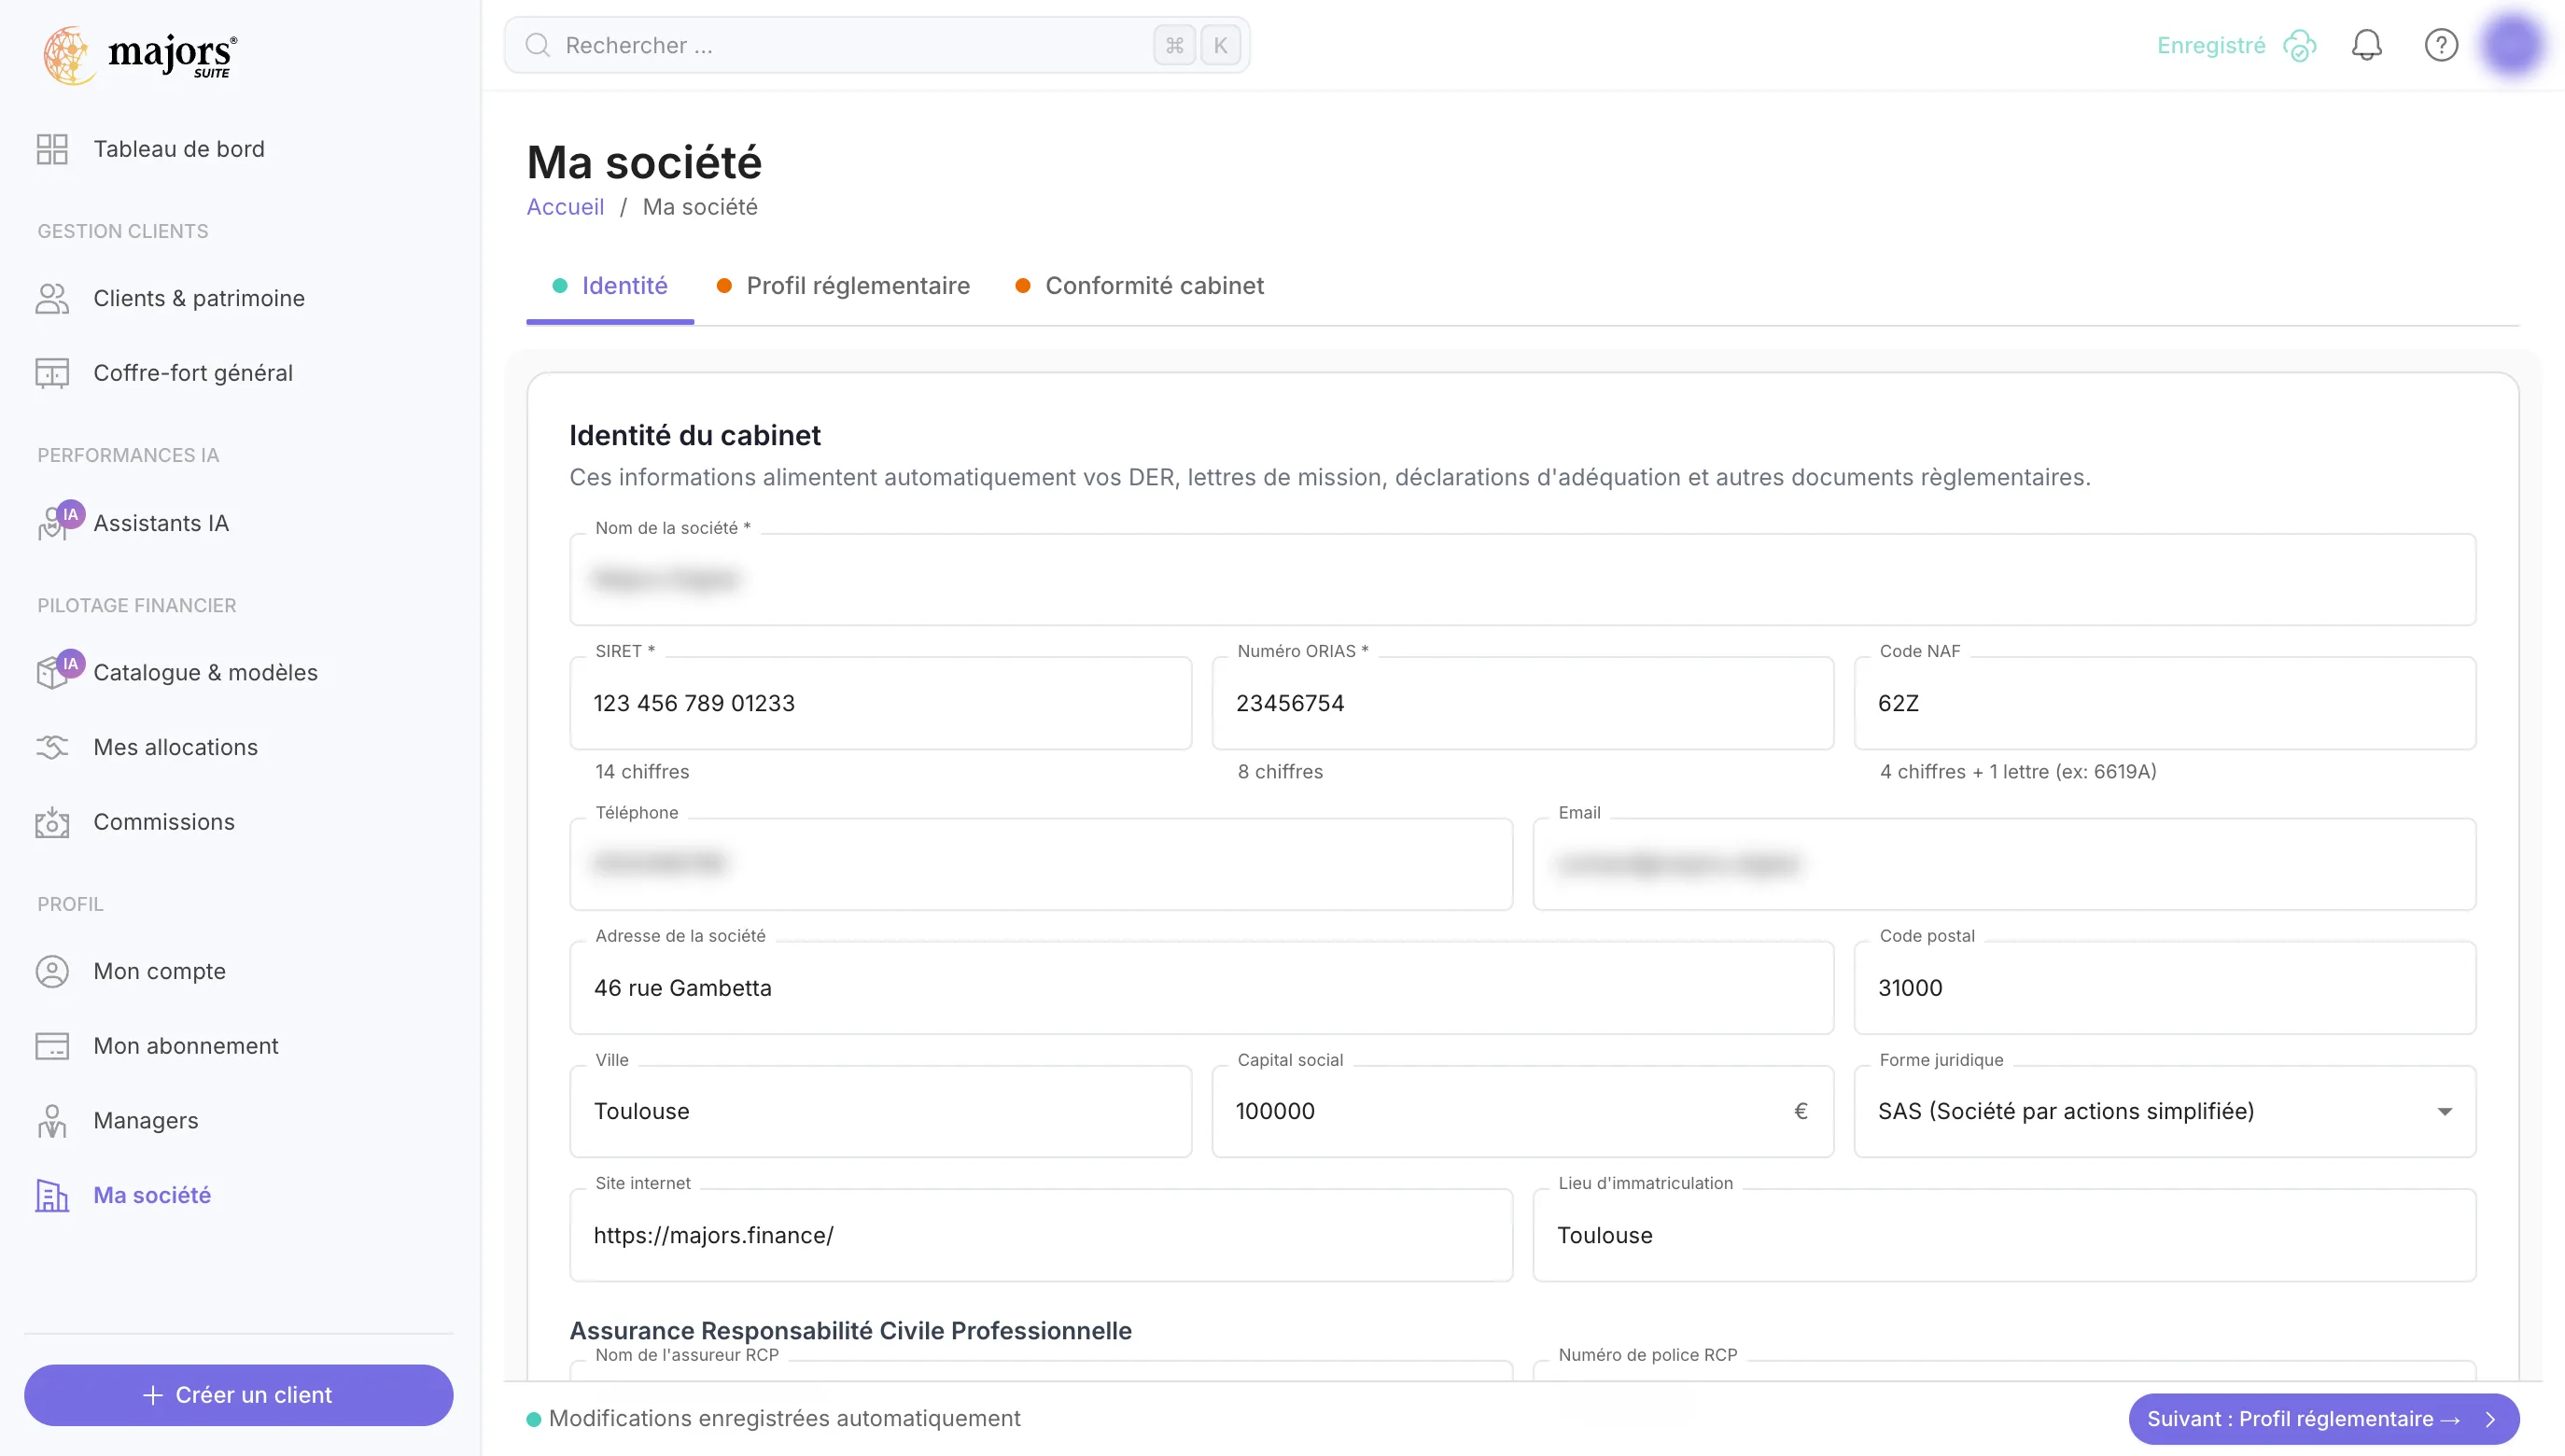Open Assistants IA page

(161, 523)
